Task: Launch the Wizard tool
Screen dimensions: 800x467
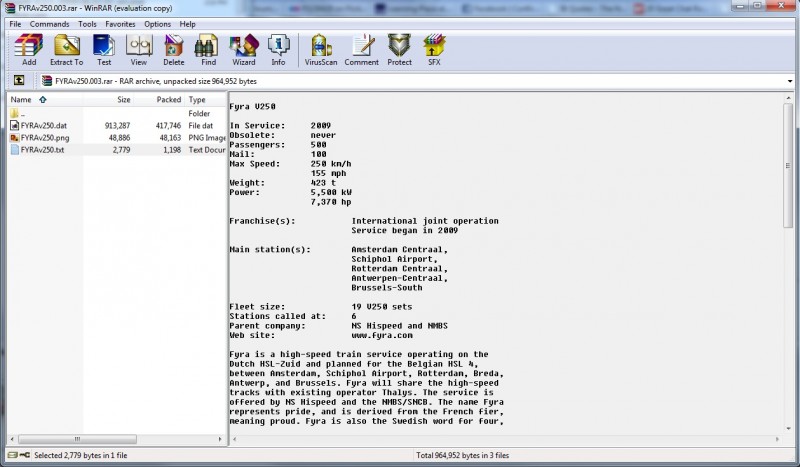Action: tap(244, 46)
